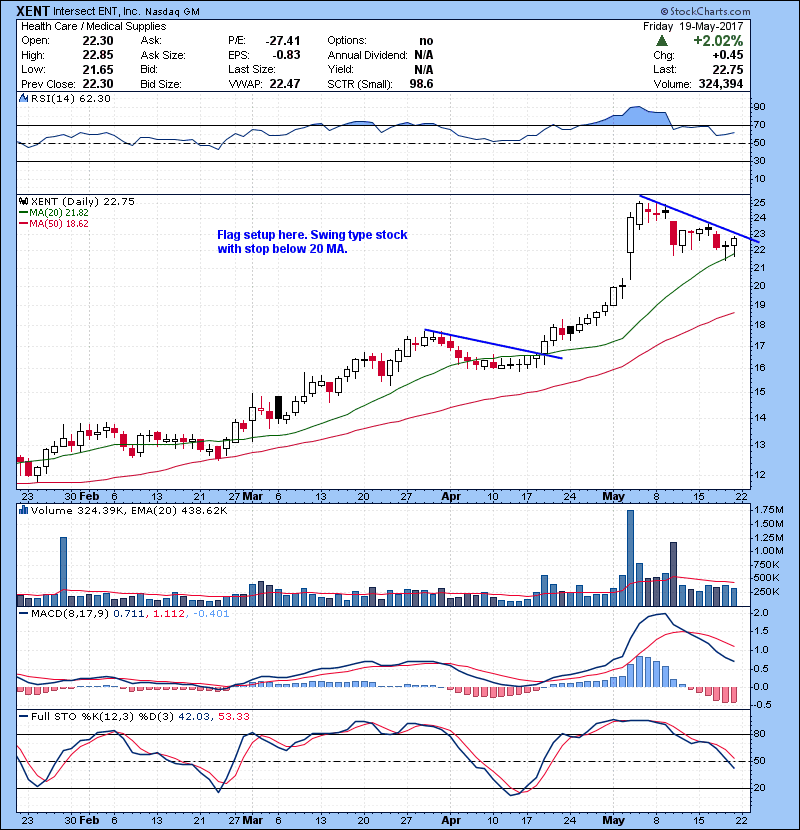Click the Low 21.65 value
Viewport: 800px width, 830px height.
click(98, 69)
